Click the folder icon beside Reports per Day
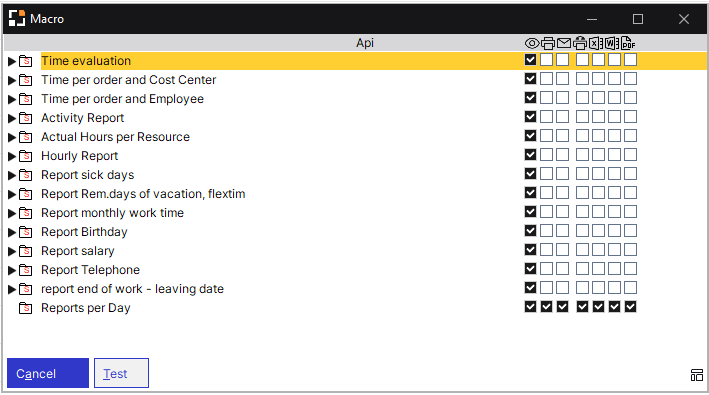709x395 pixels. [x=25, y=308]
